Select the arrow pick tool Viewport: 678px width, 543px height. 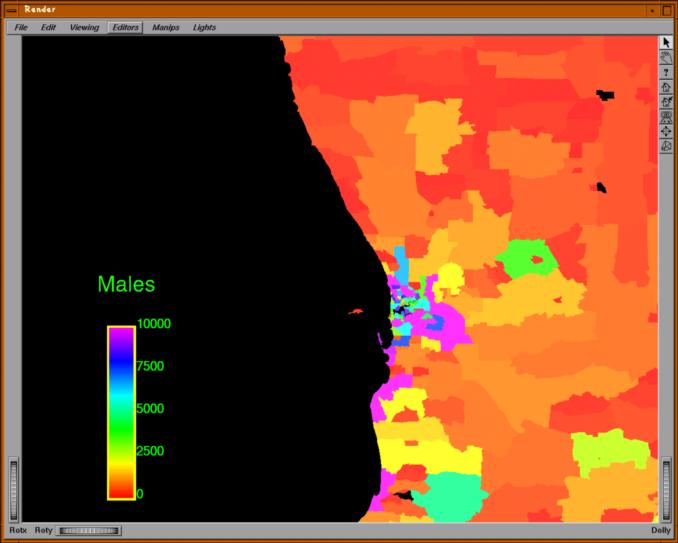pyautogui.click(x=666, y=43)
